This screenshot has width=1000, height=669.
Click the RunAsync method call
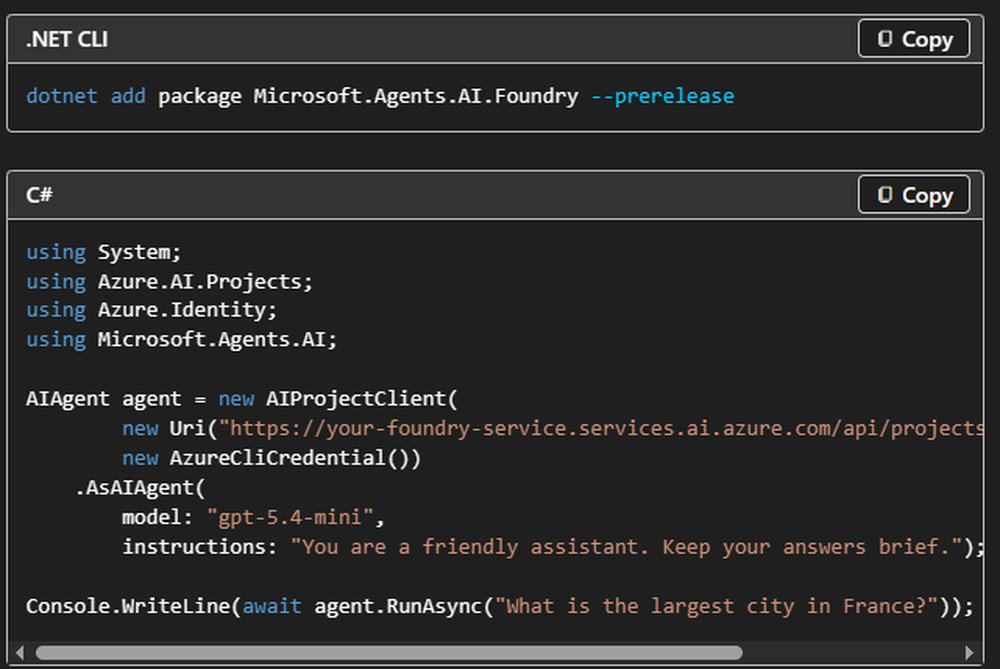[438, 606]
